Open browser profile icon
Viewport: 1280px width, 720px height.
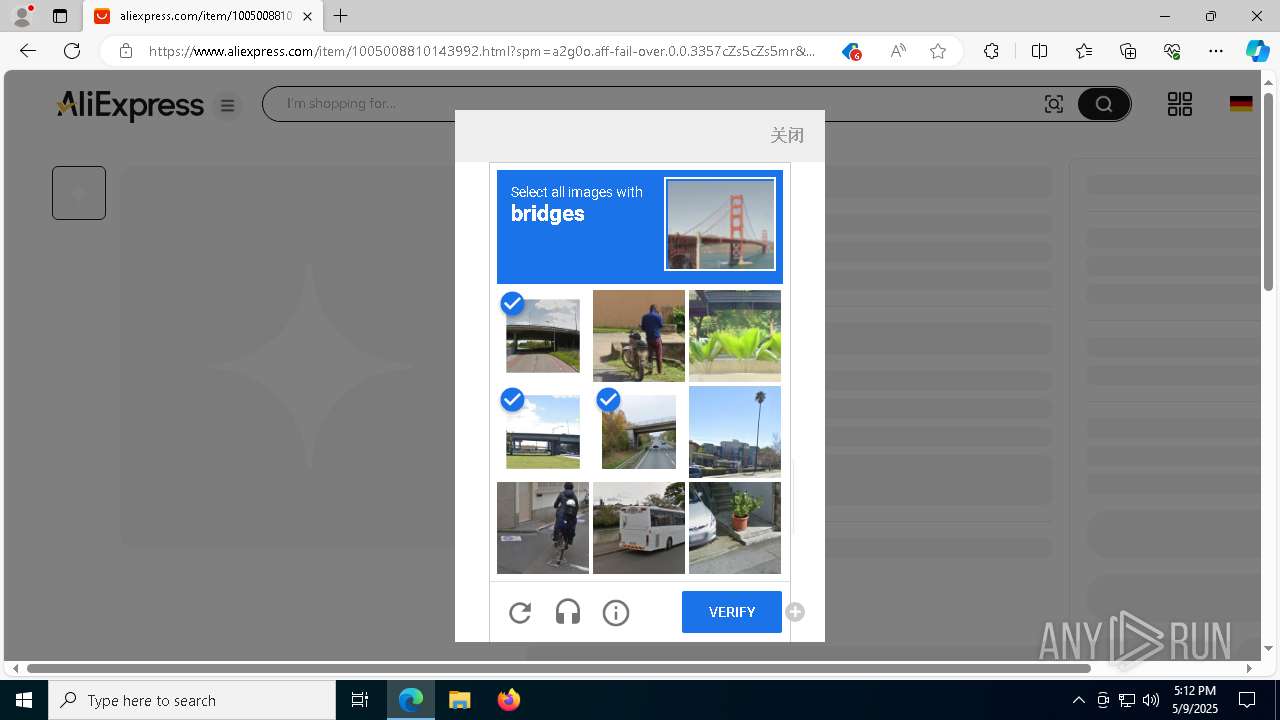21,16
